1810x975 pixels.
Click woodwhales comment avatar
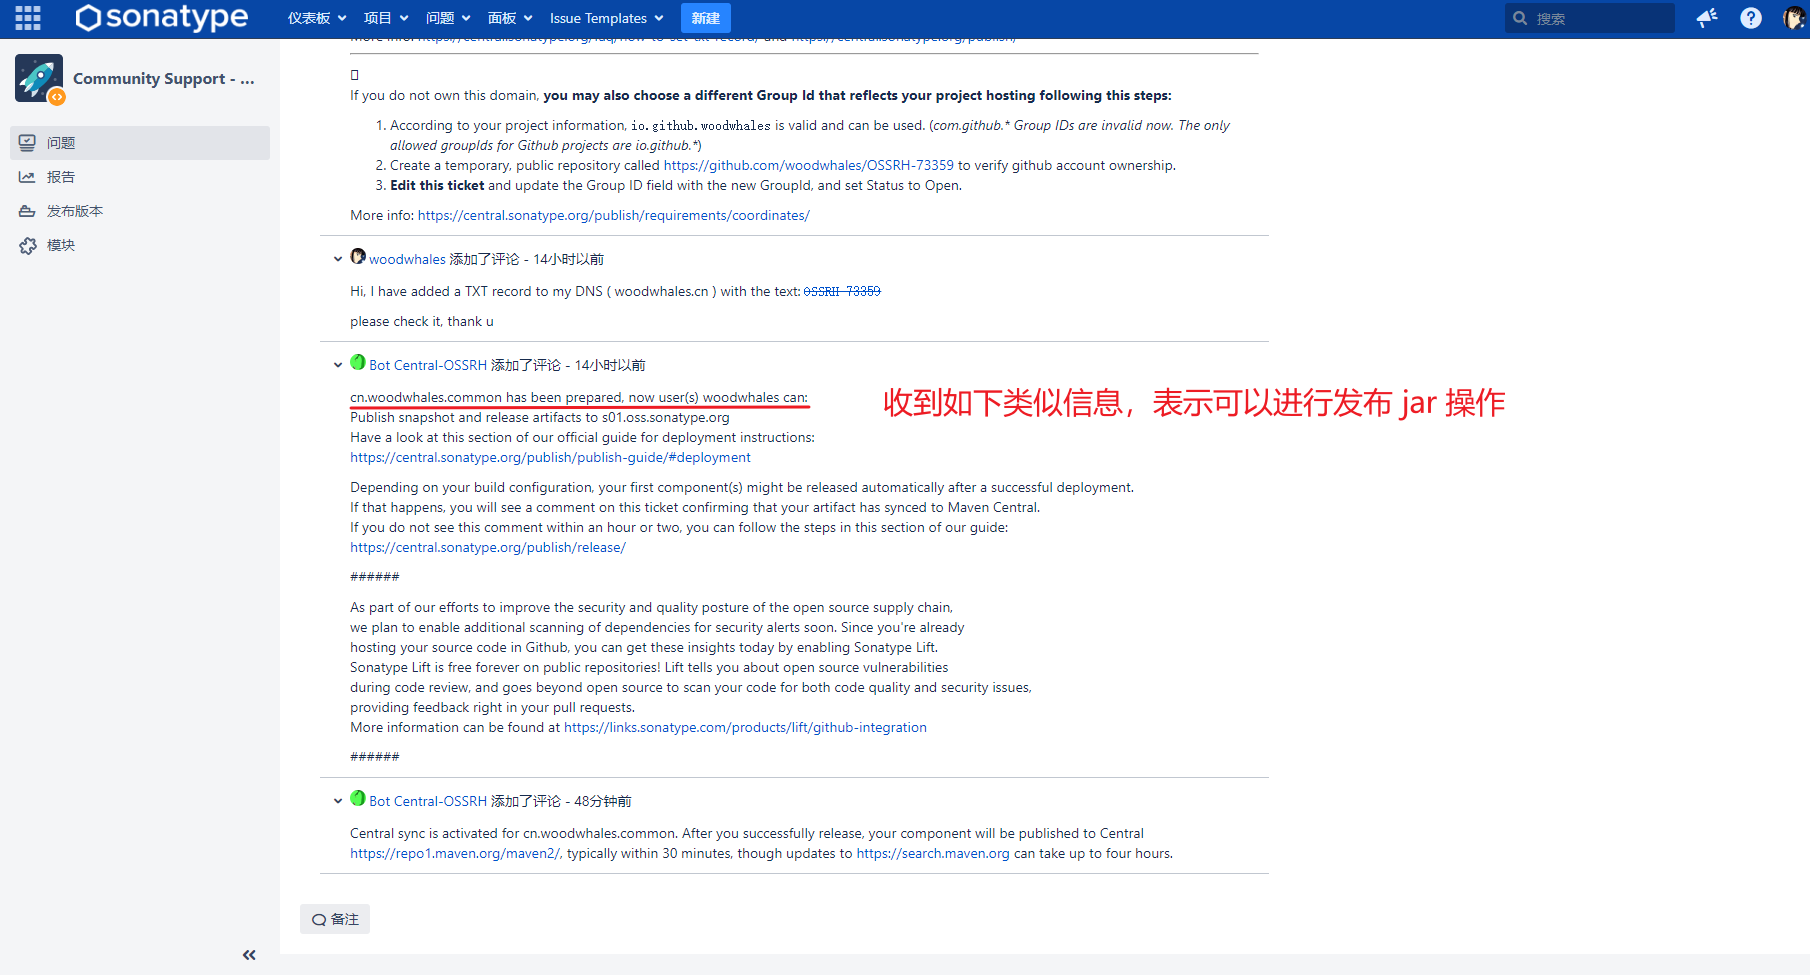click(358, 257)
